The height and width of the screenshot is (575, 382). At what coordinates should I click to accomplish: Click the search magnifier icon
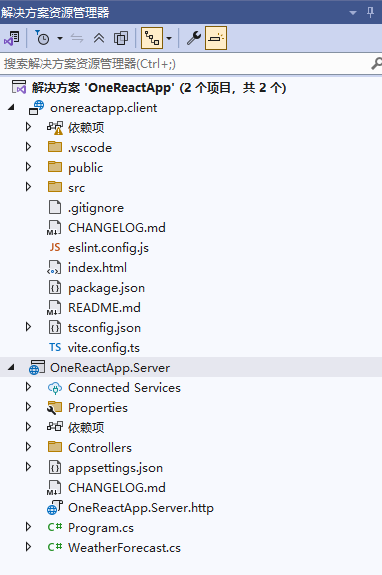pos(376,64)
